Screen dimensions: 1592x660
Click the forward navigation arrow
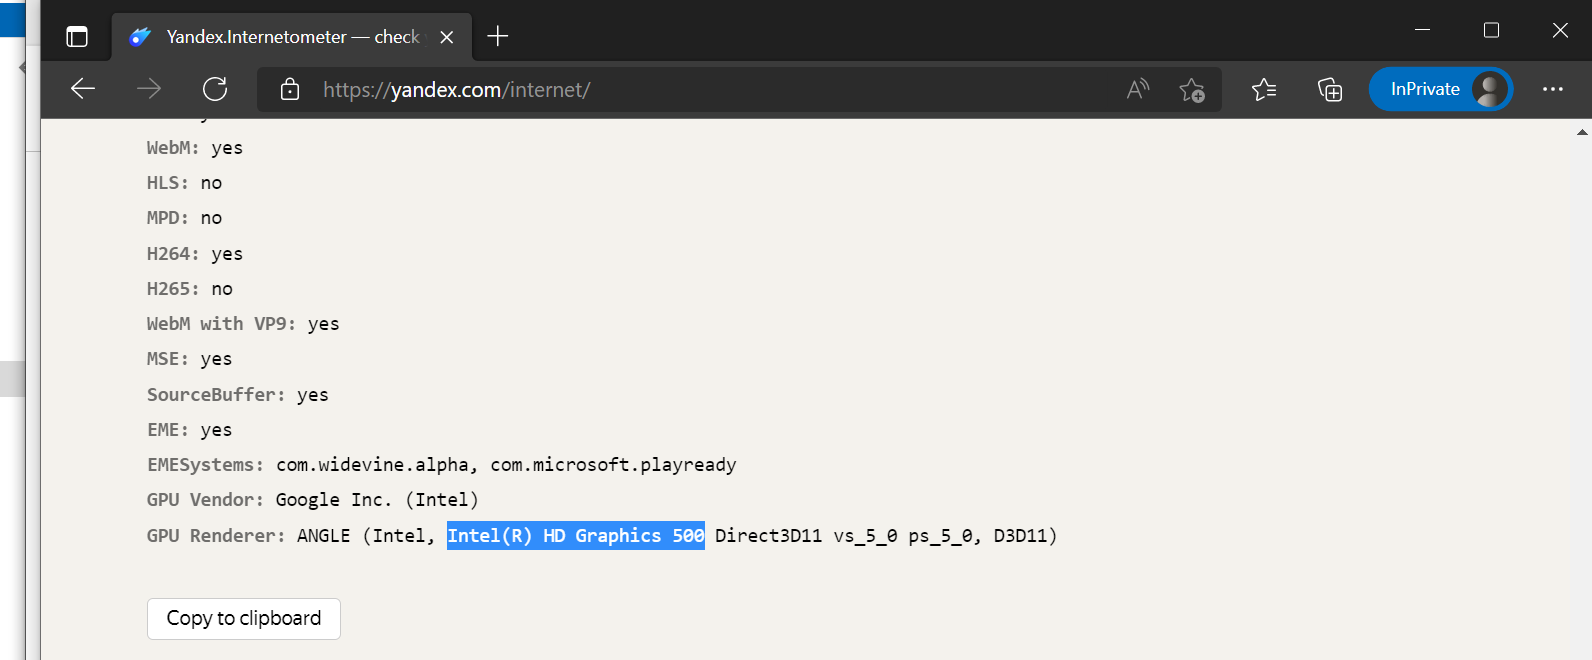(149, 89)
